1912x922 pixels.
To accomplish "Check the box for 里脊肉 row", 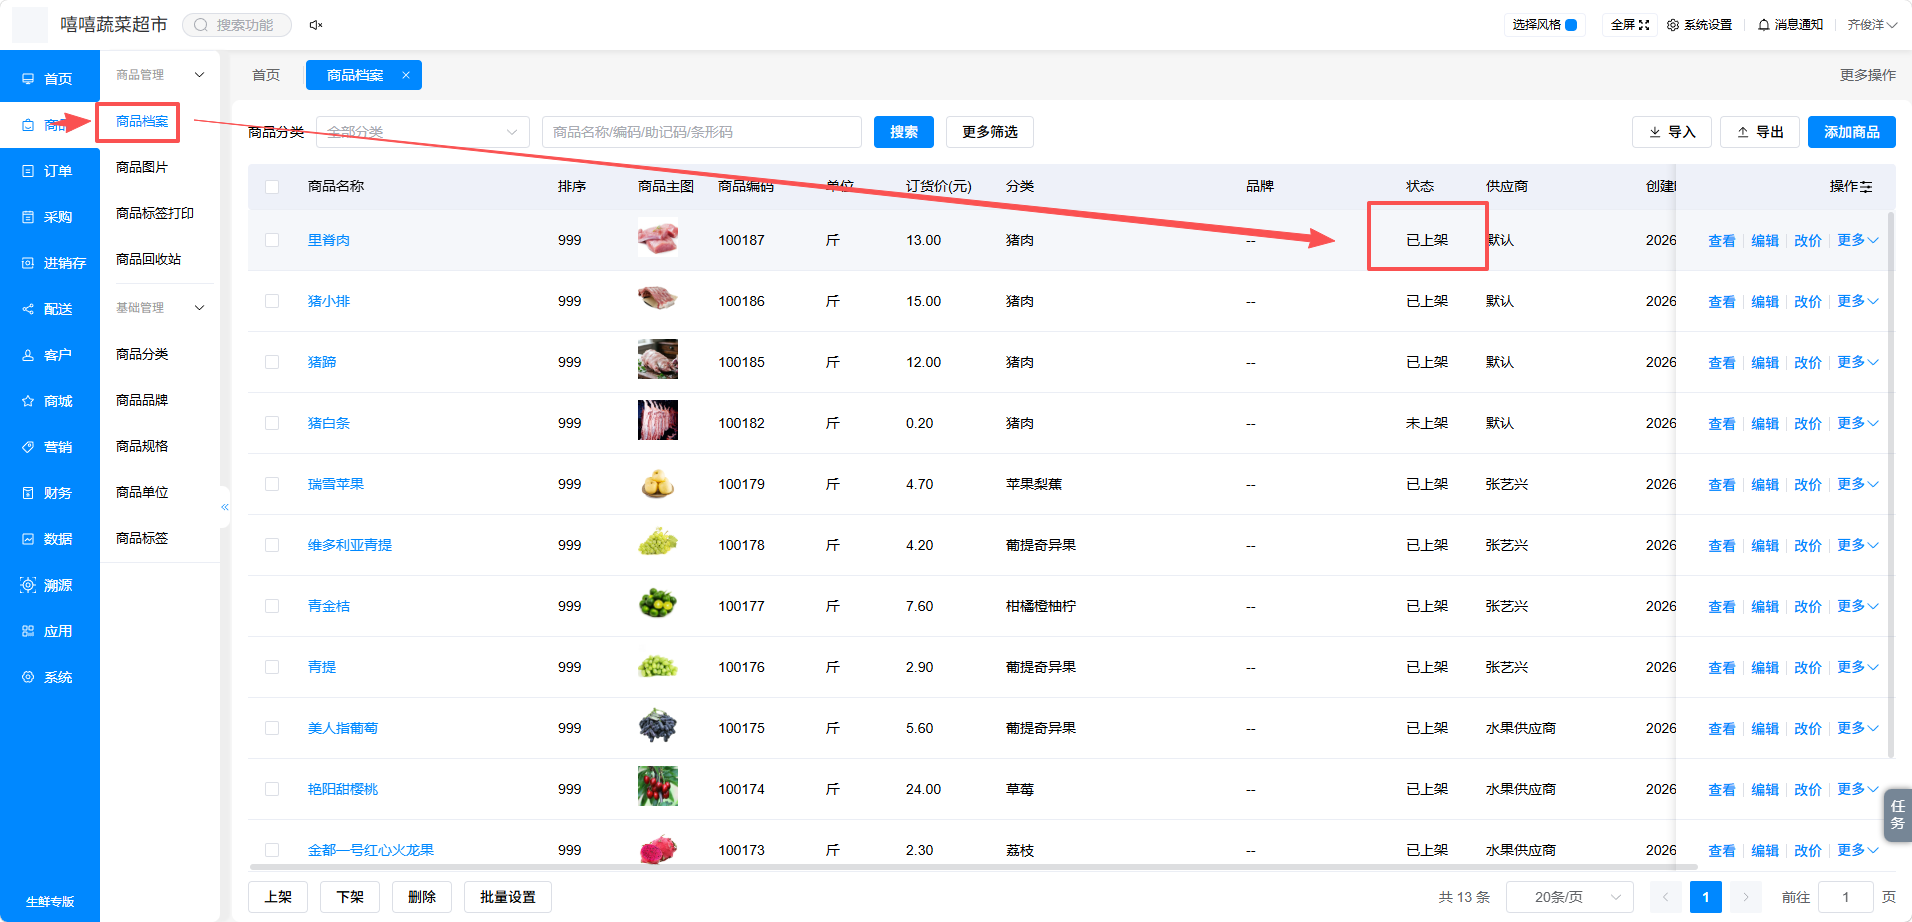I will tap(272, 240).
